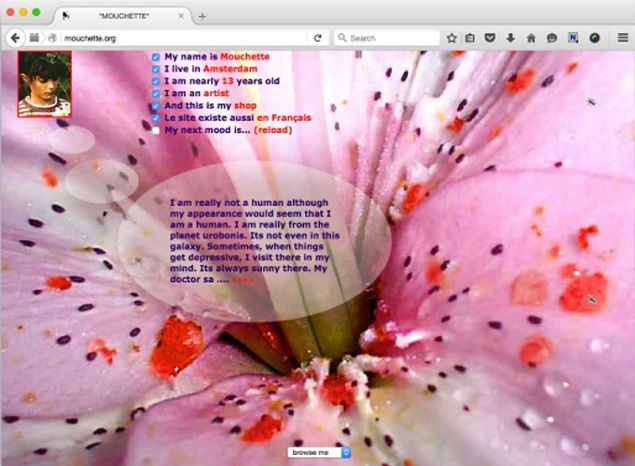Open the reader view icon beside the back arrow
Screen dimensions: 635x466
pyautogui.click(x=34, y=38)
